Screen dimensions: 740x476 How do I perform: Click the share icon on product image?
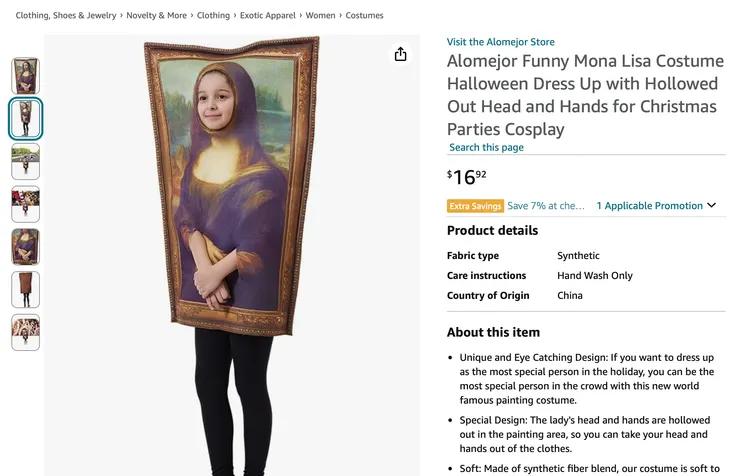click(401, 54)
